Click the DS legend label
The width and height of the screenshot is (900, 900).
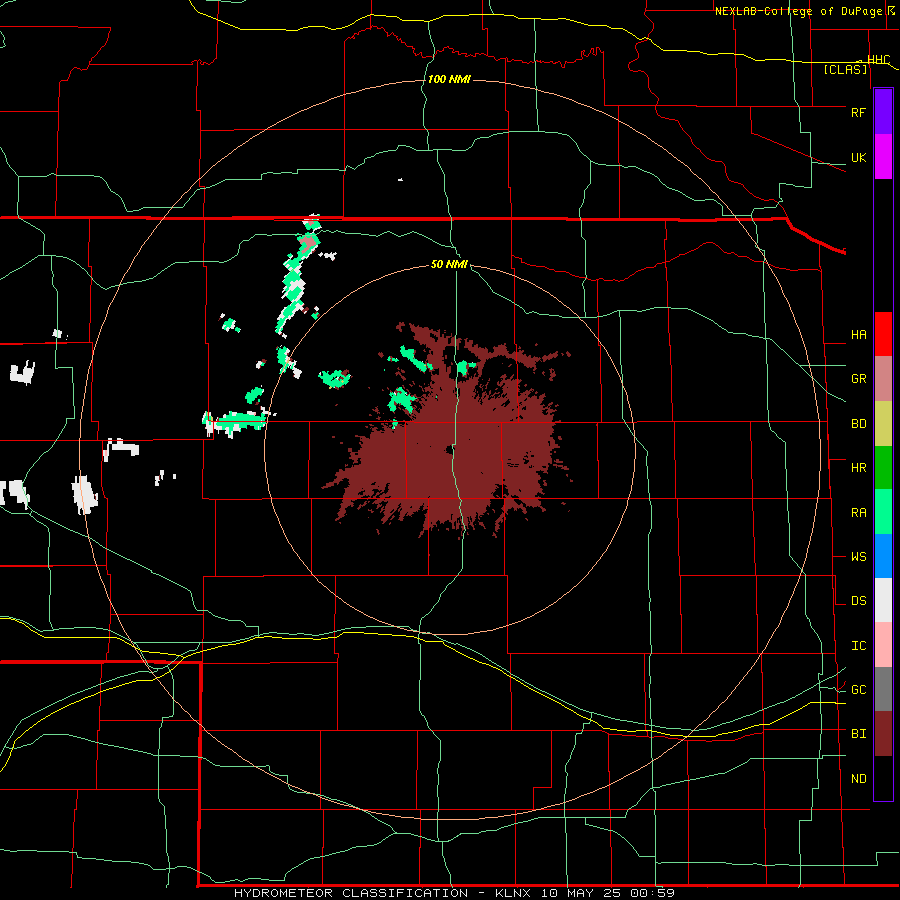(x=858, y=601)
